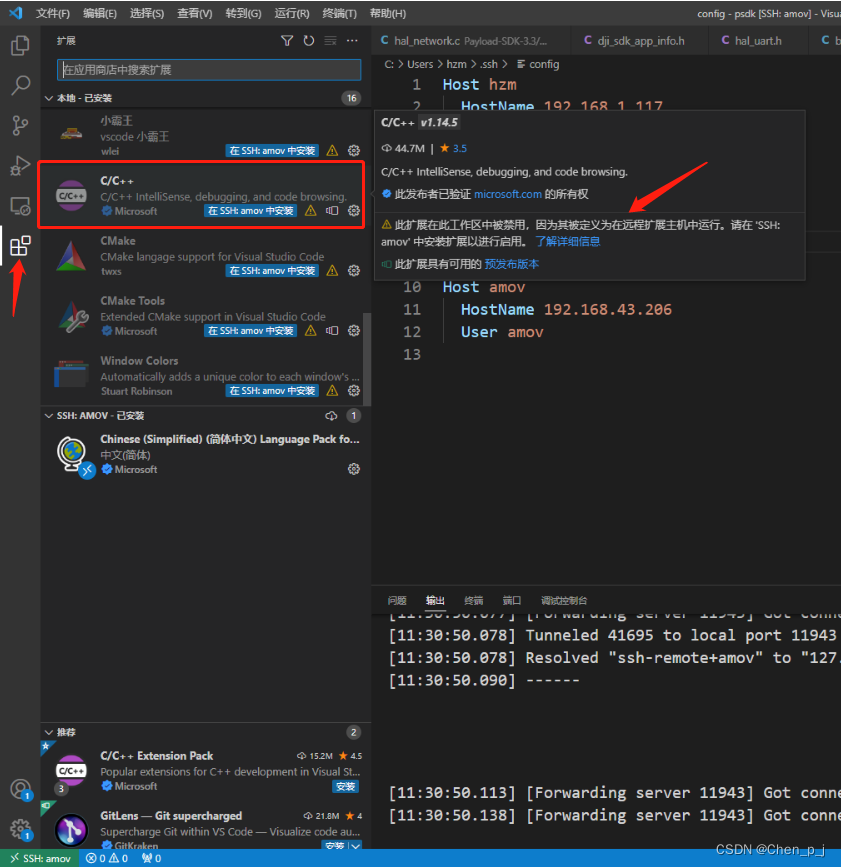This screenshot has width=841, height=867.
Task: Switch to the 终端 panel tab
Action: (x=474, y=600)
